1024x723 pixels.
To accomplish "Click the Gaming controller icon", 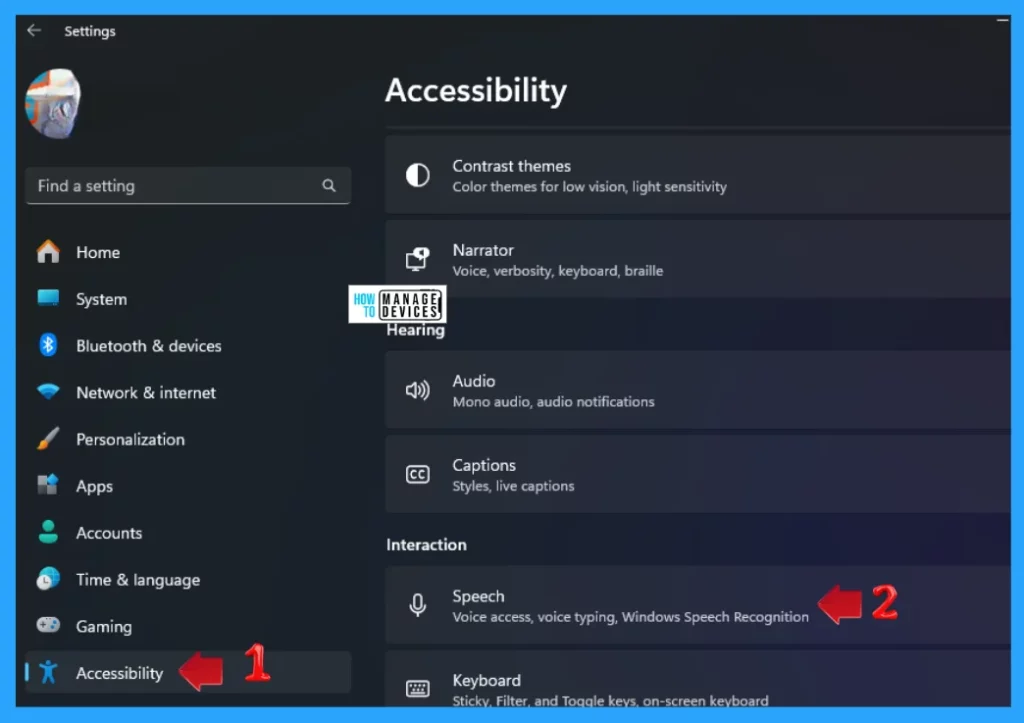I will (x=48, y=625).
